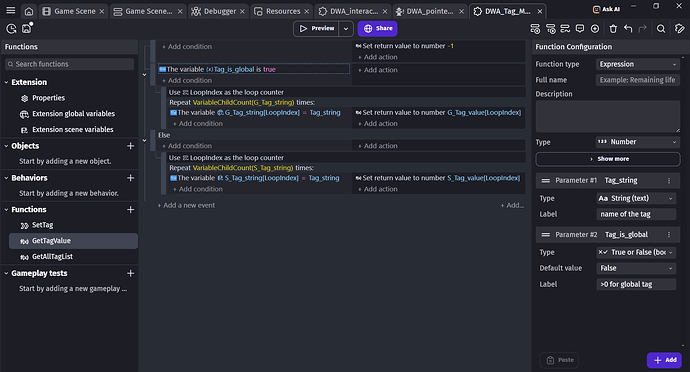The image size is (690, 372).
Task: Switch to DWA_pointe... extension tab
Action: coord(429,11)
